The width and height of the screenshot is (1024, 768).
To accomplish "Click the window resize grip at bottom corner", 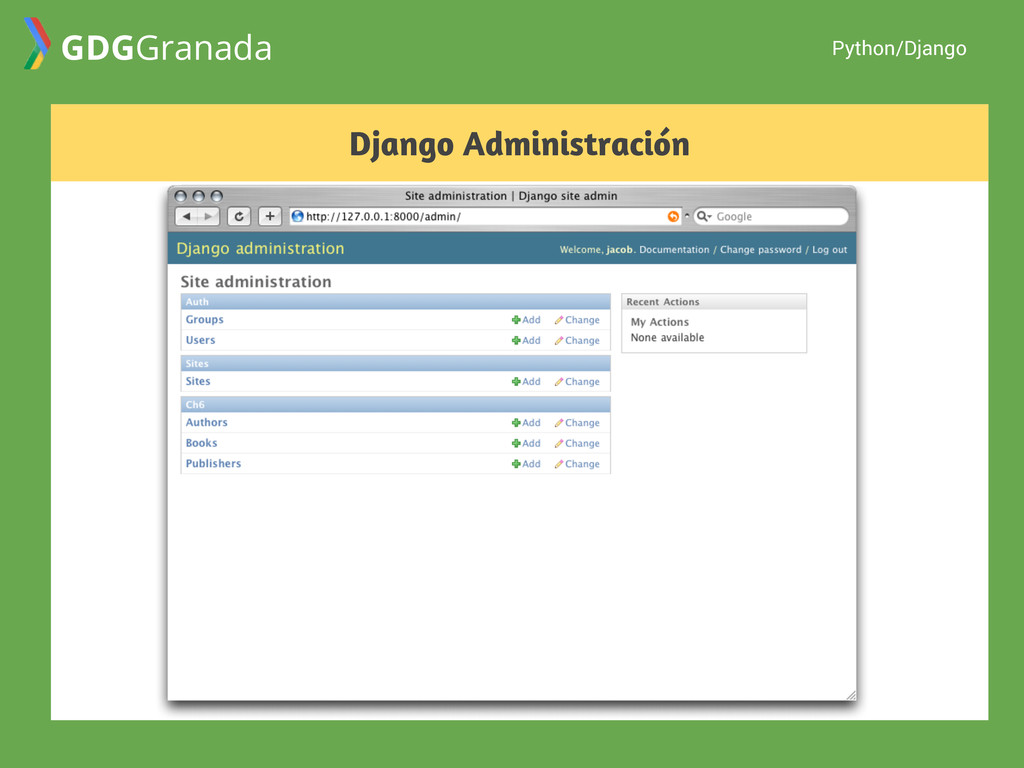I will pos(850,695).
